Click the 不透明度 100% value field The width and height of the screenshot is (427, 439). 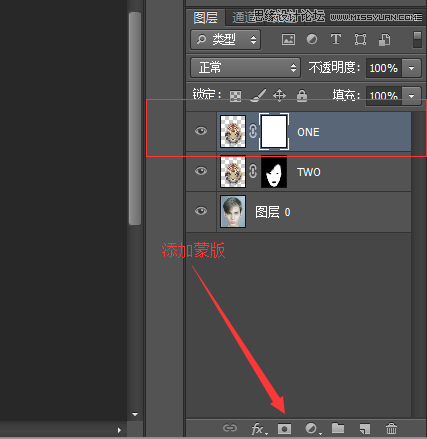point(384,68)
